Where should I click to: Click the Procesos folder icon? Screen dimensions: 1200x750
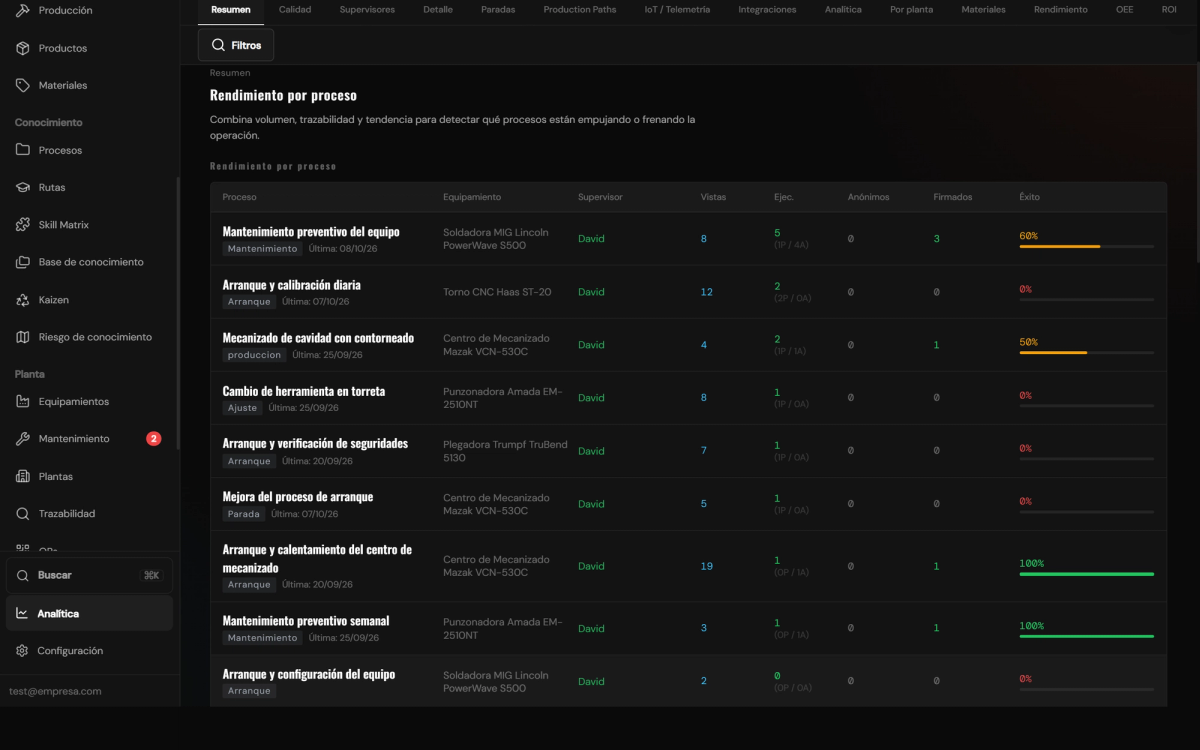pos(23,150)
